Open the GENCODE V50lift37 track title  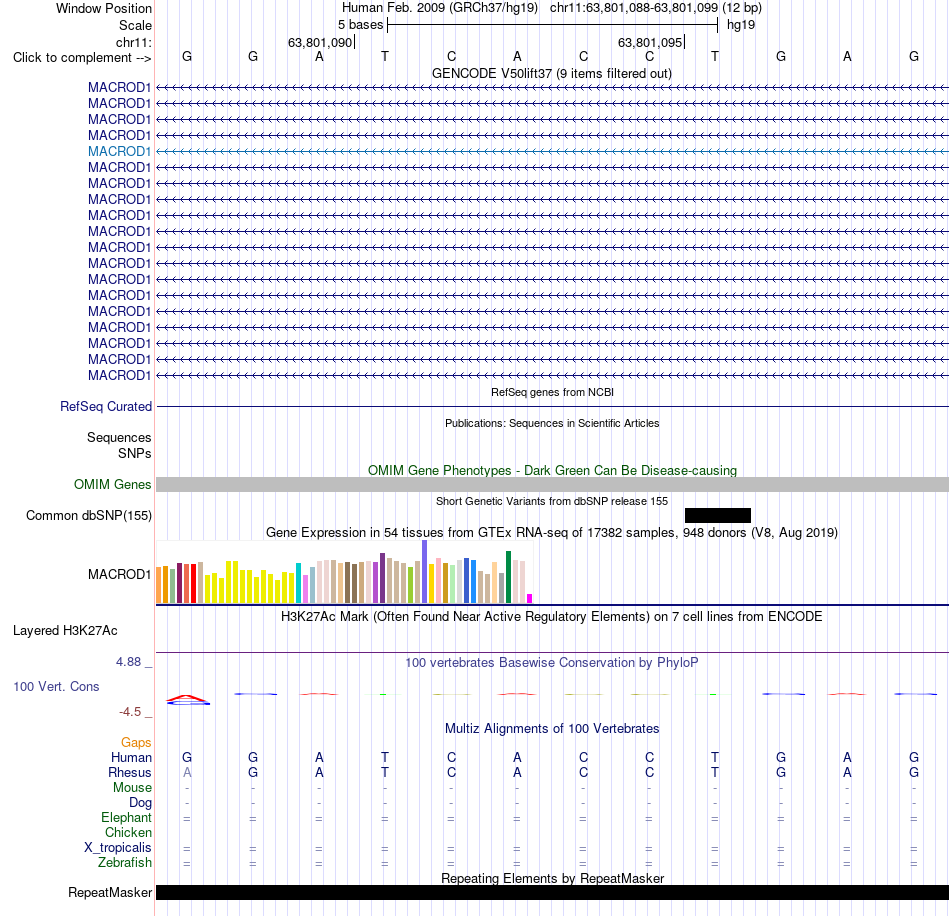pyautogui.click(x=551, y=74)
